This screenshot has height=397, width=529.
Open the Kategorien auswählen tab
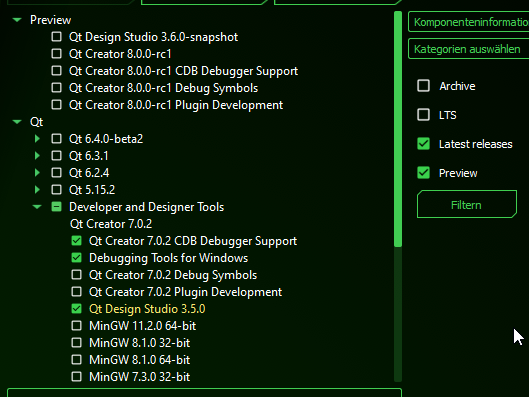coord(469,49)
